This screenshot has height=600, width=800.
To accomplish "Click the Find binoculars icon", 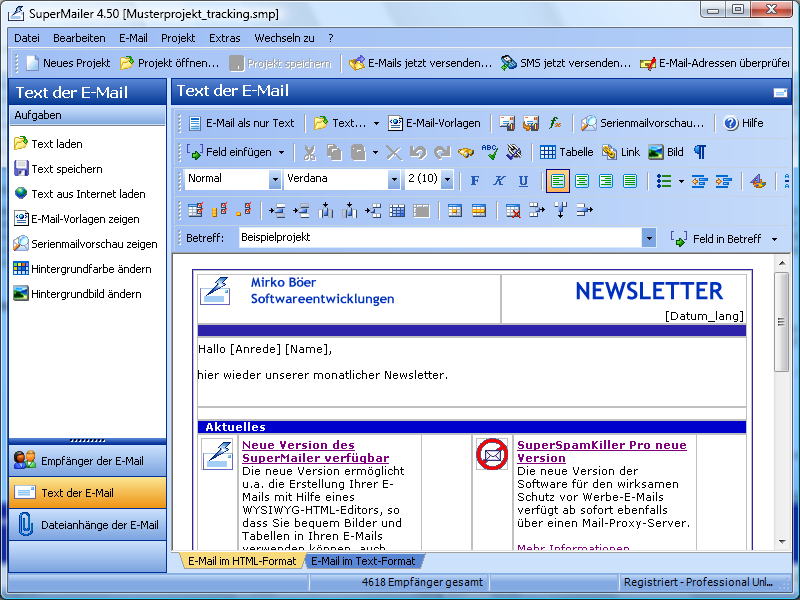I will (466, 152).
